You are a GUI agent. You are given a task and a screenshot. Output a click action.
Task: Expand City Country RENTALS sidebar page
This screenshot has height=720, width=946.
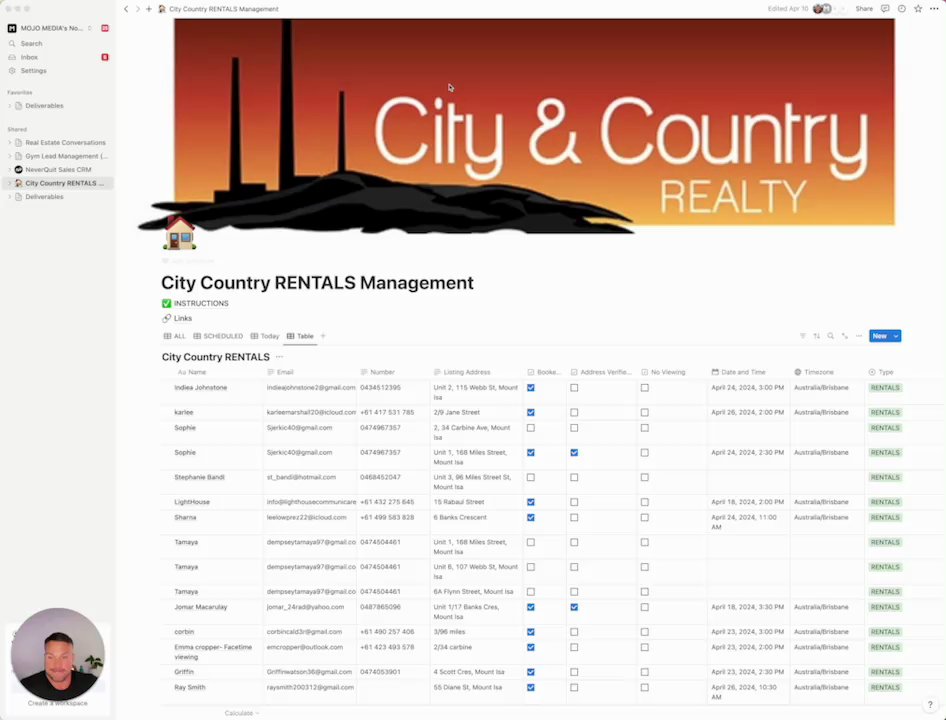[x=10, y=183]
